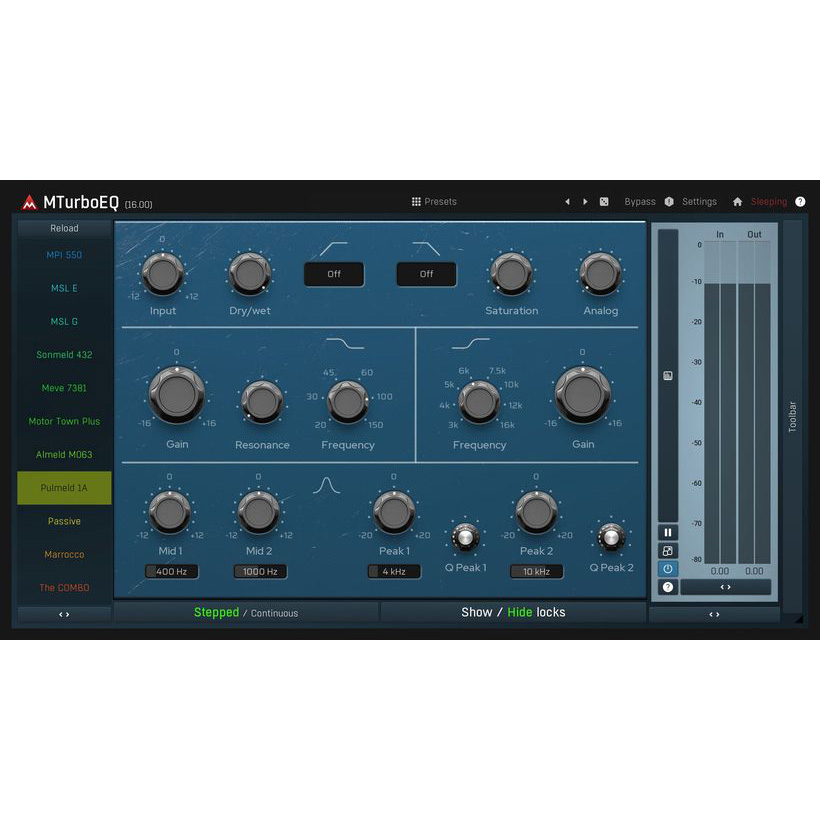Load next preset with right arrow
This screenshot has width=820, height=820.
tap(585, 202)
